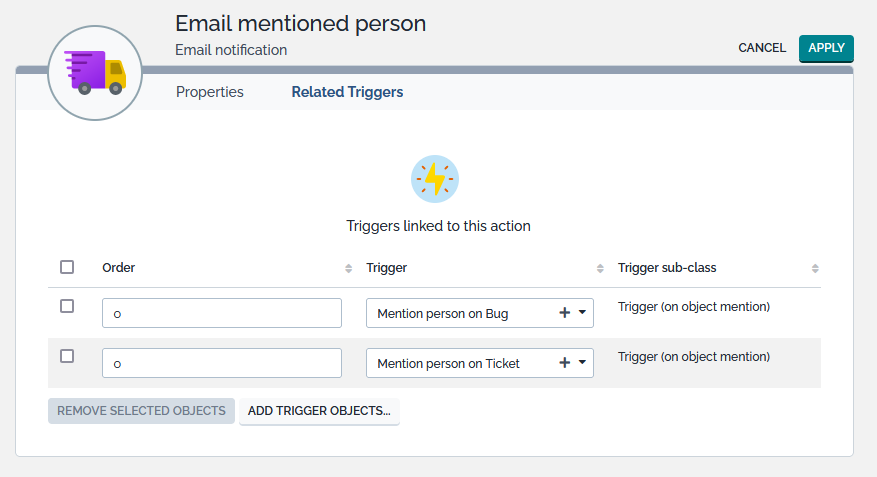Select the Related Triggers tab
The height and width of the screenshot is (477, 877).
coord(347,92)
